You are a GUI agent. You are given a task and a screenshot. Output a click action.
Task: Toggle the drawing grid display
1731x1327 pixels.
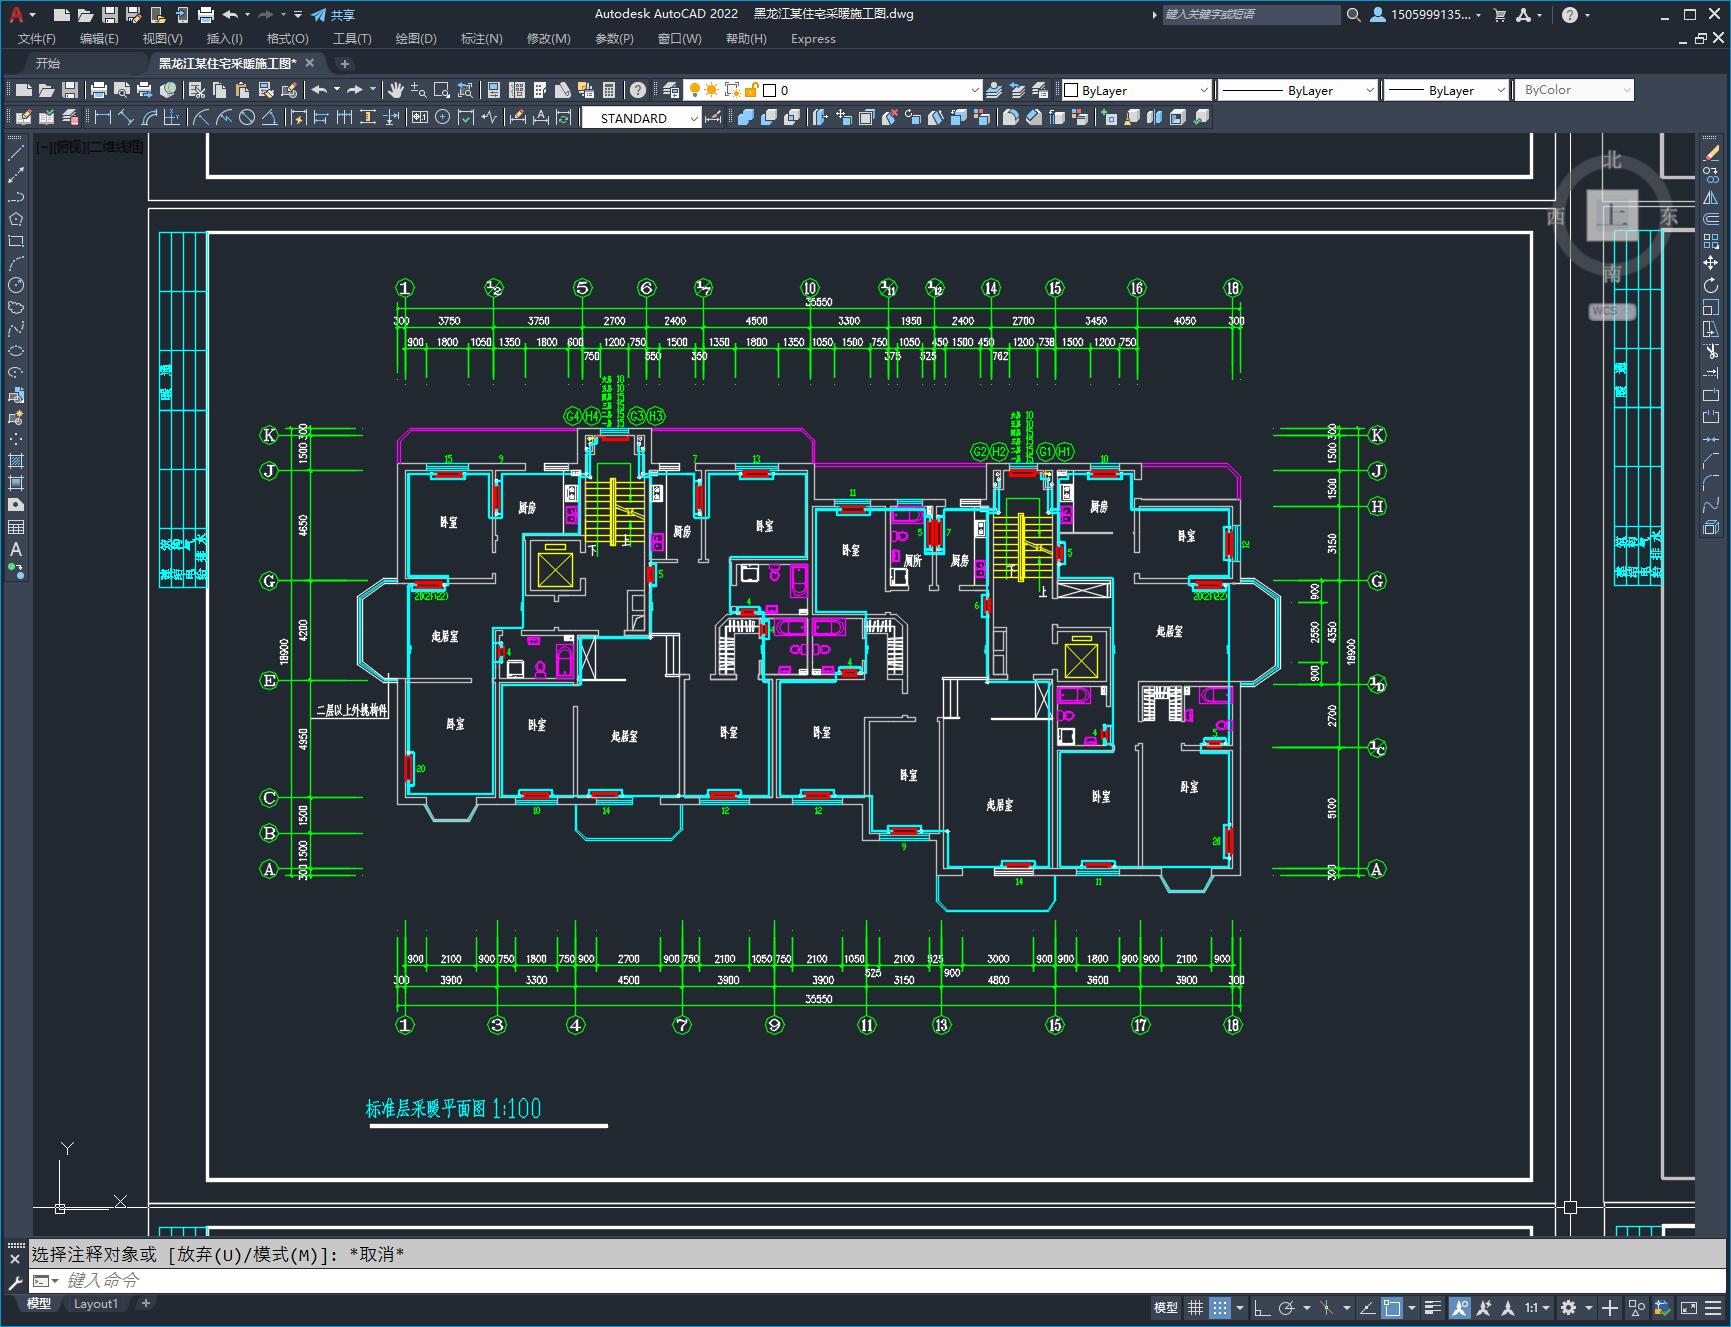tap(1195, 1307)
